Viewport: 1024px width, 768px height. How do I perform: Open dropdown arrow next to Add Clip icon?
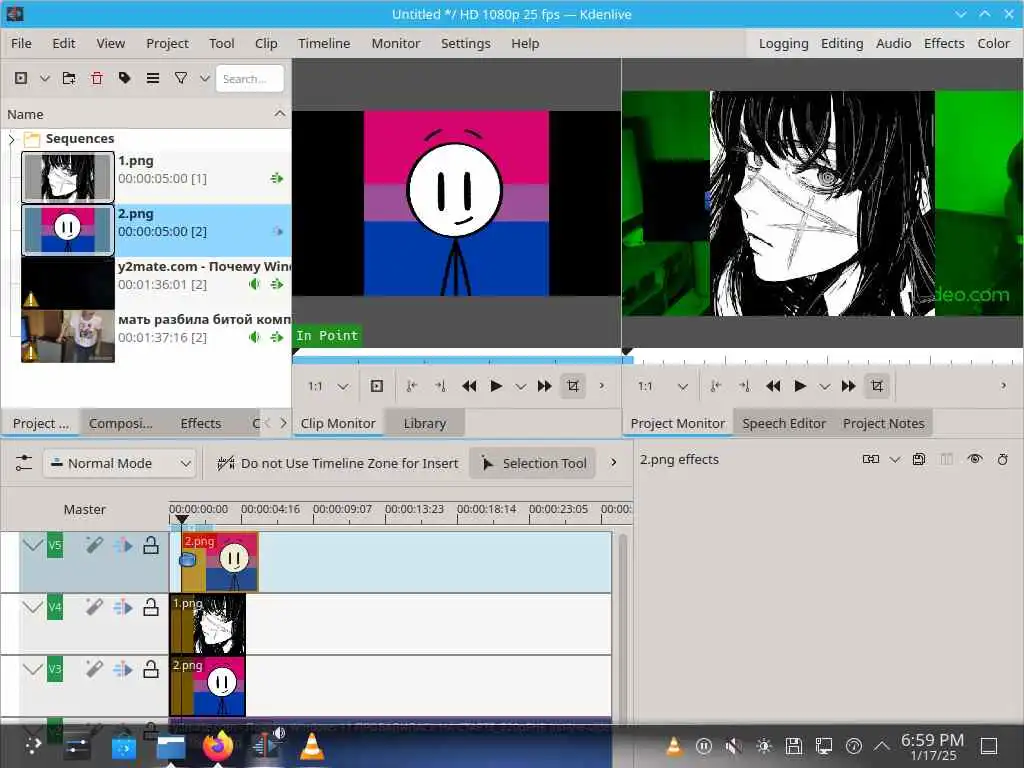(44, 78)
